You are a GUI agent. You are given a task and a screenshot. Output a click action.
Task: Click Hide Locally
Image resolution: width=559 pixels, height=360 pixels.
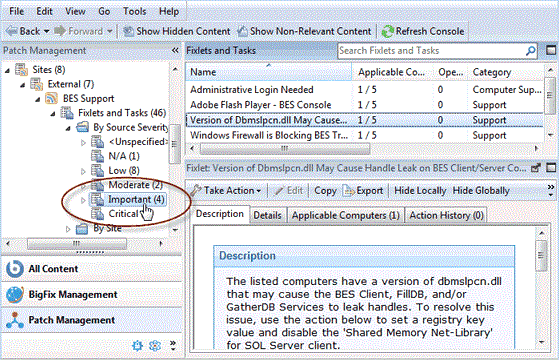420,191
